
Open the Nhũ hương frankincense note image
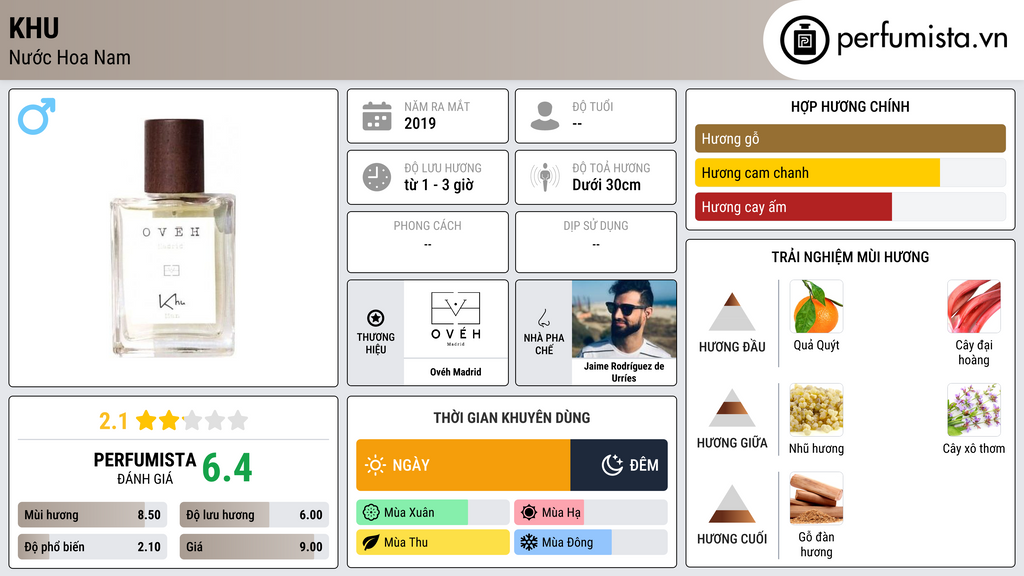point(816,410)
